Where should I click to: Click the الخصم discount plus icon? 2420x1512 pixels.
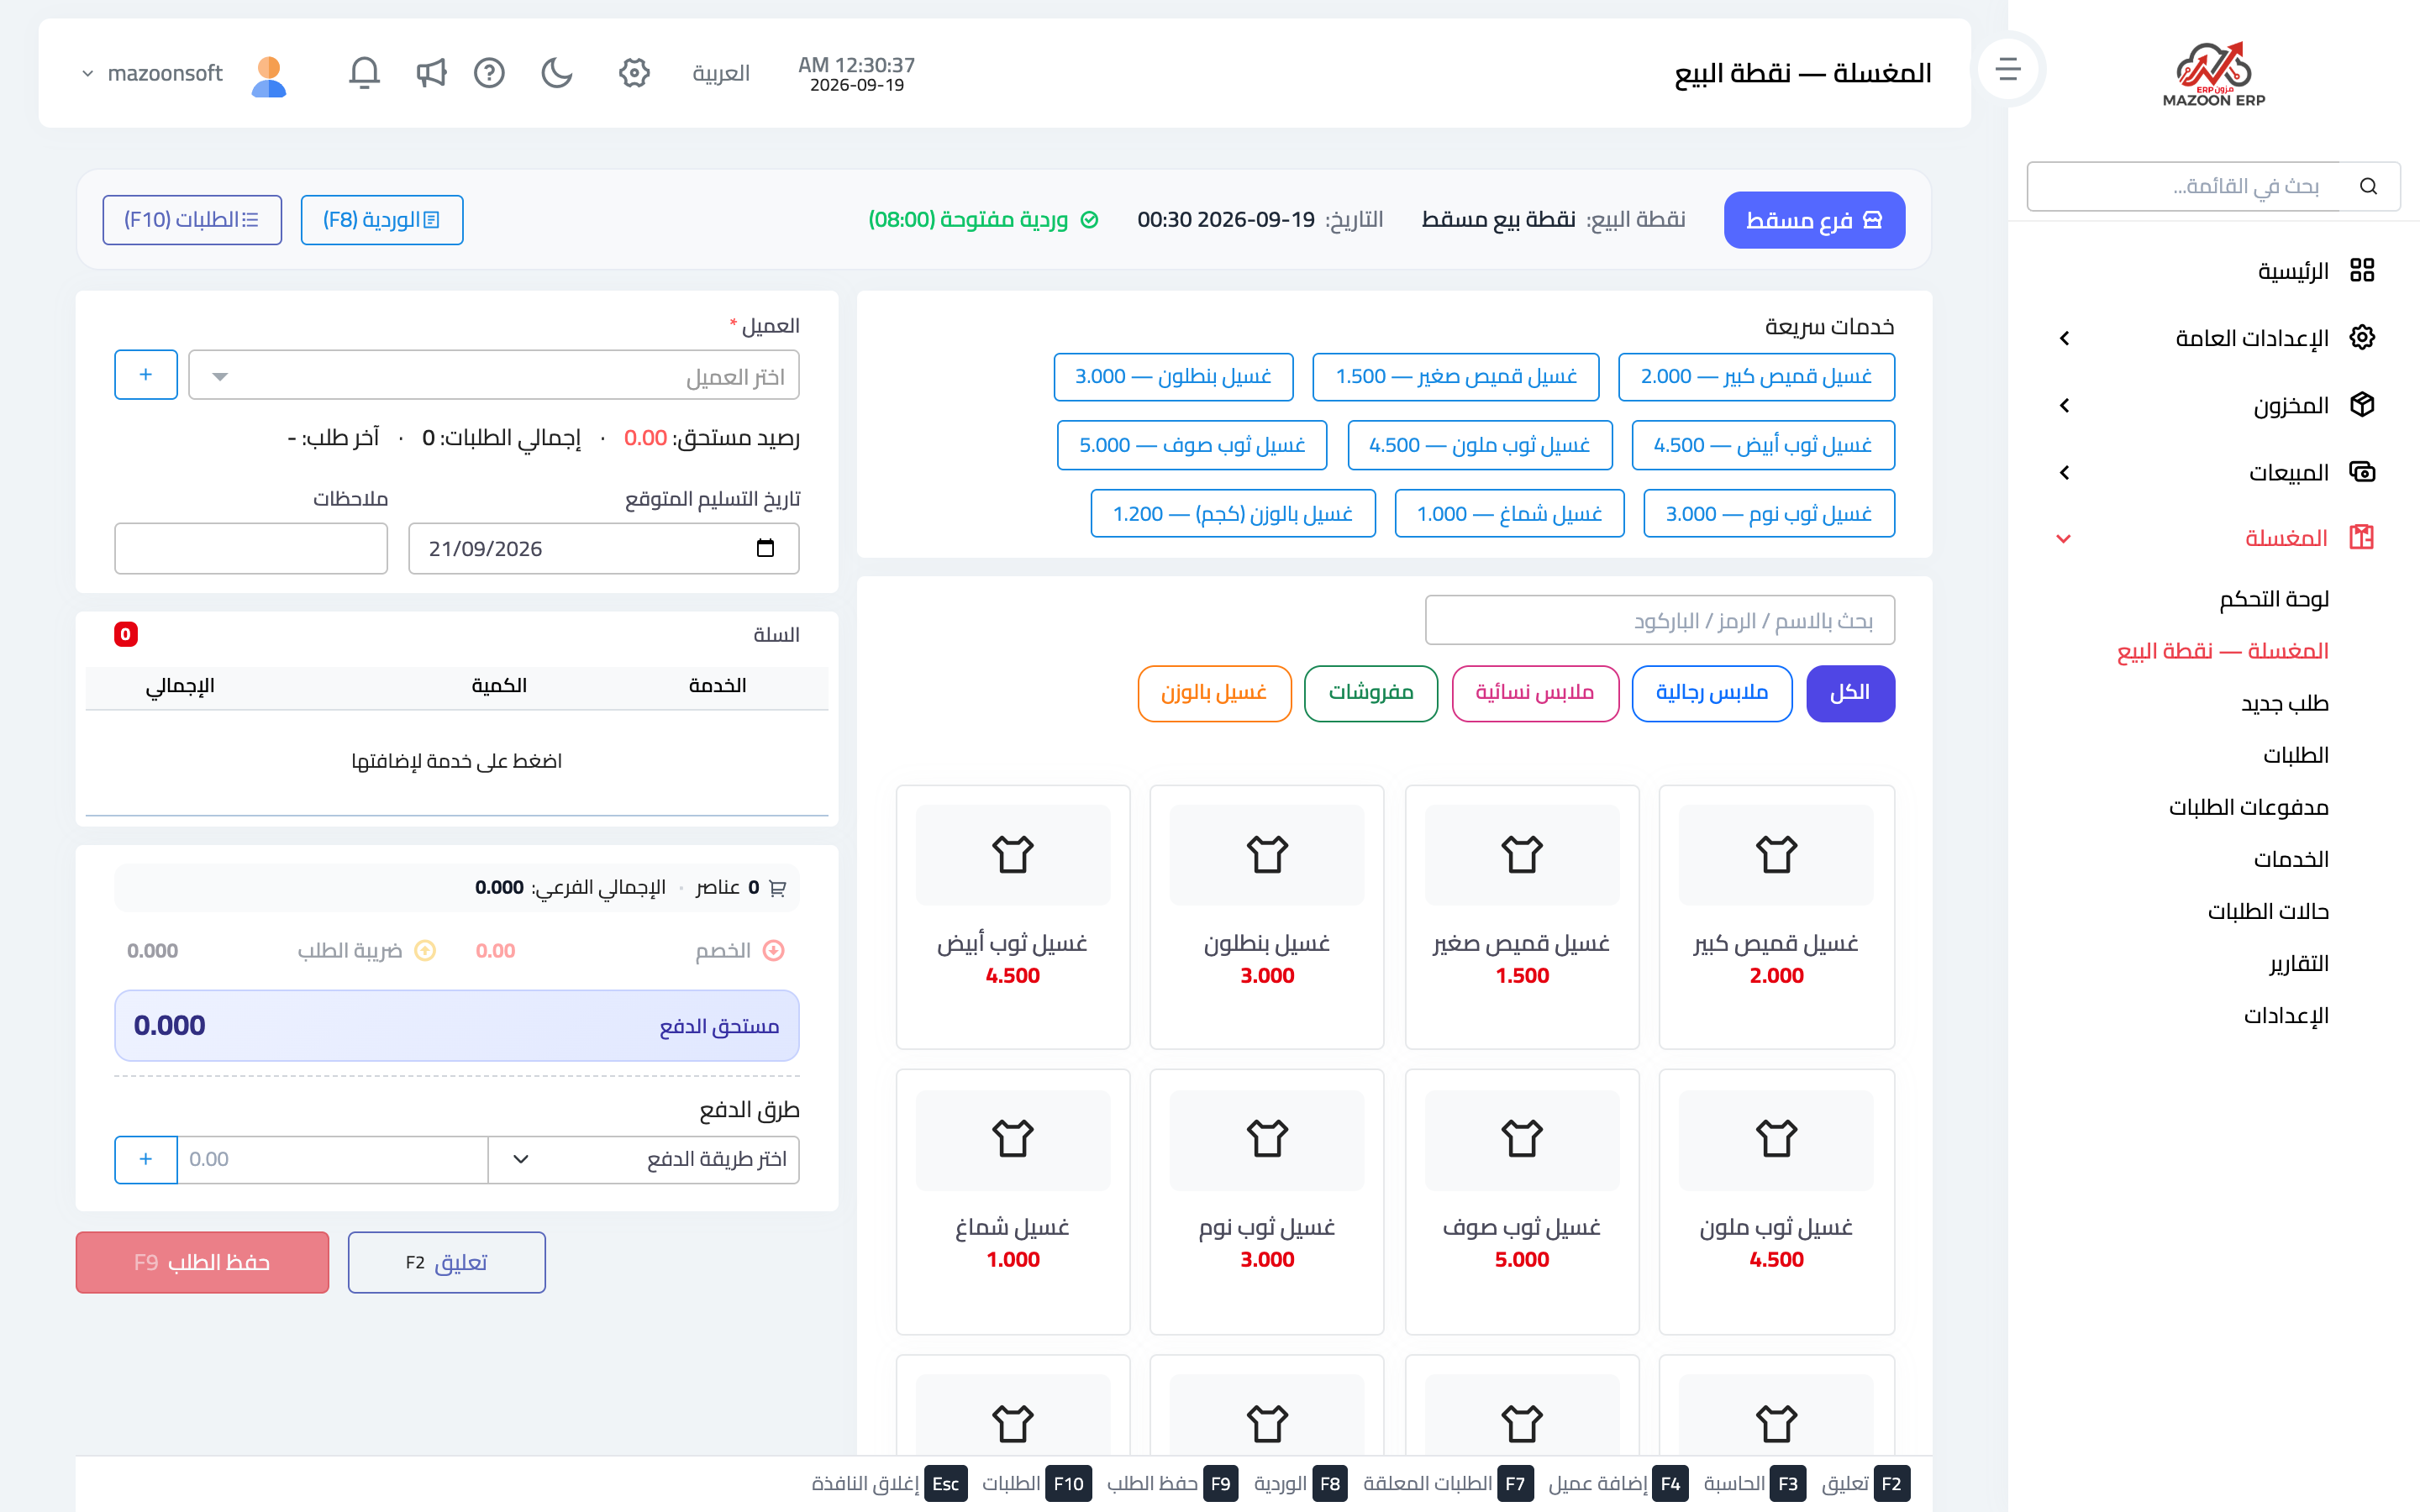[x=773, y=950]
